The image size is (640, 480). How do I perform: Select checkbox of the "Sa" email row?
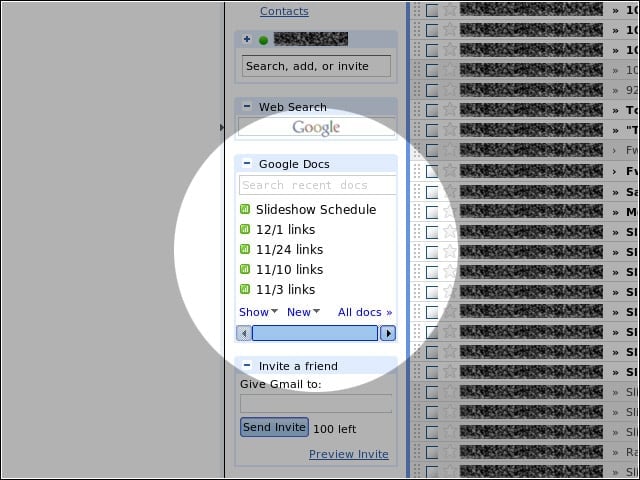pos(432,193)
